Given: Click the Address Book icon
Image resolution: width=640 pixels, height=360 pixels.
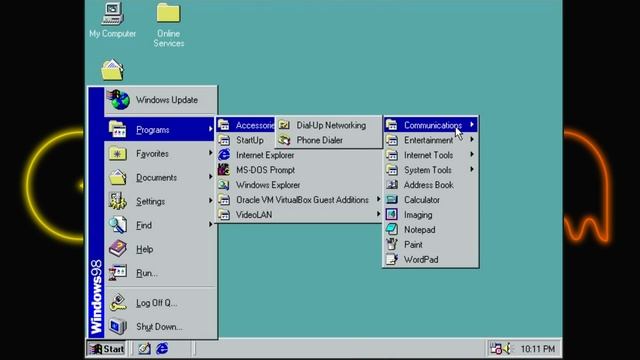Looking at the screenshot, I should pyautogui.click(x=392, y=185).
